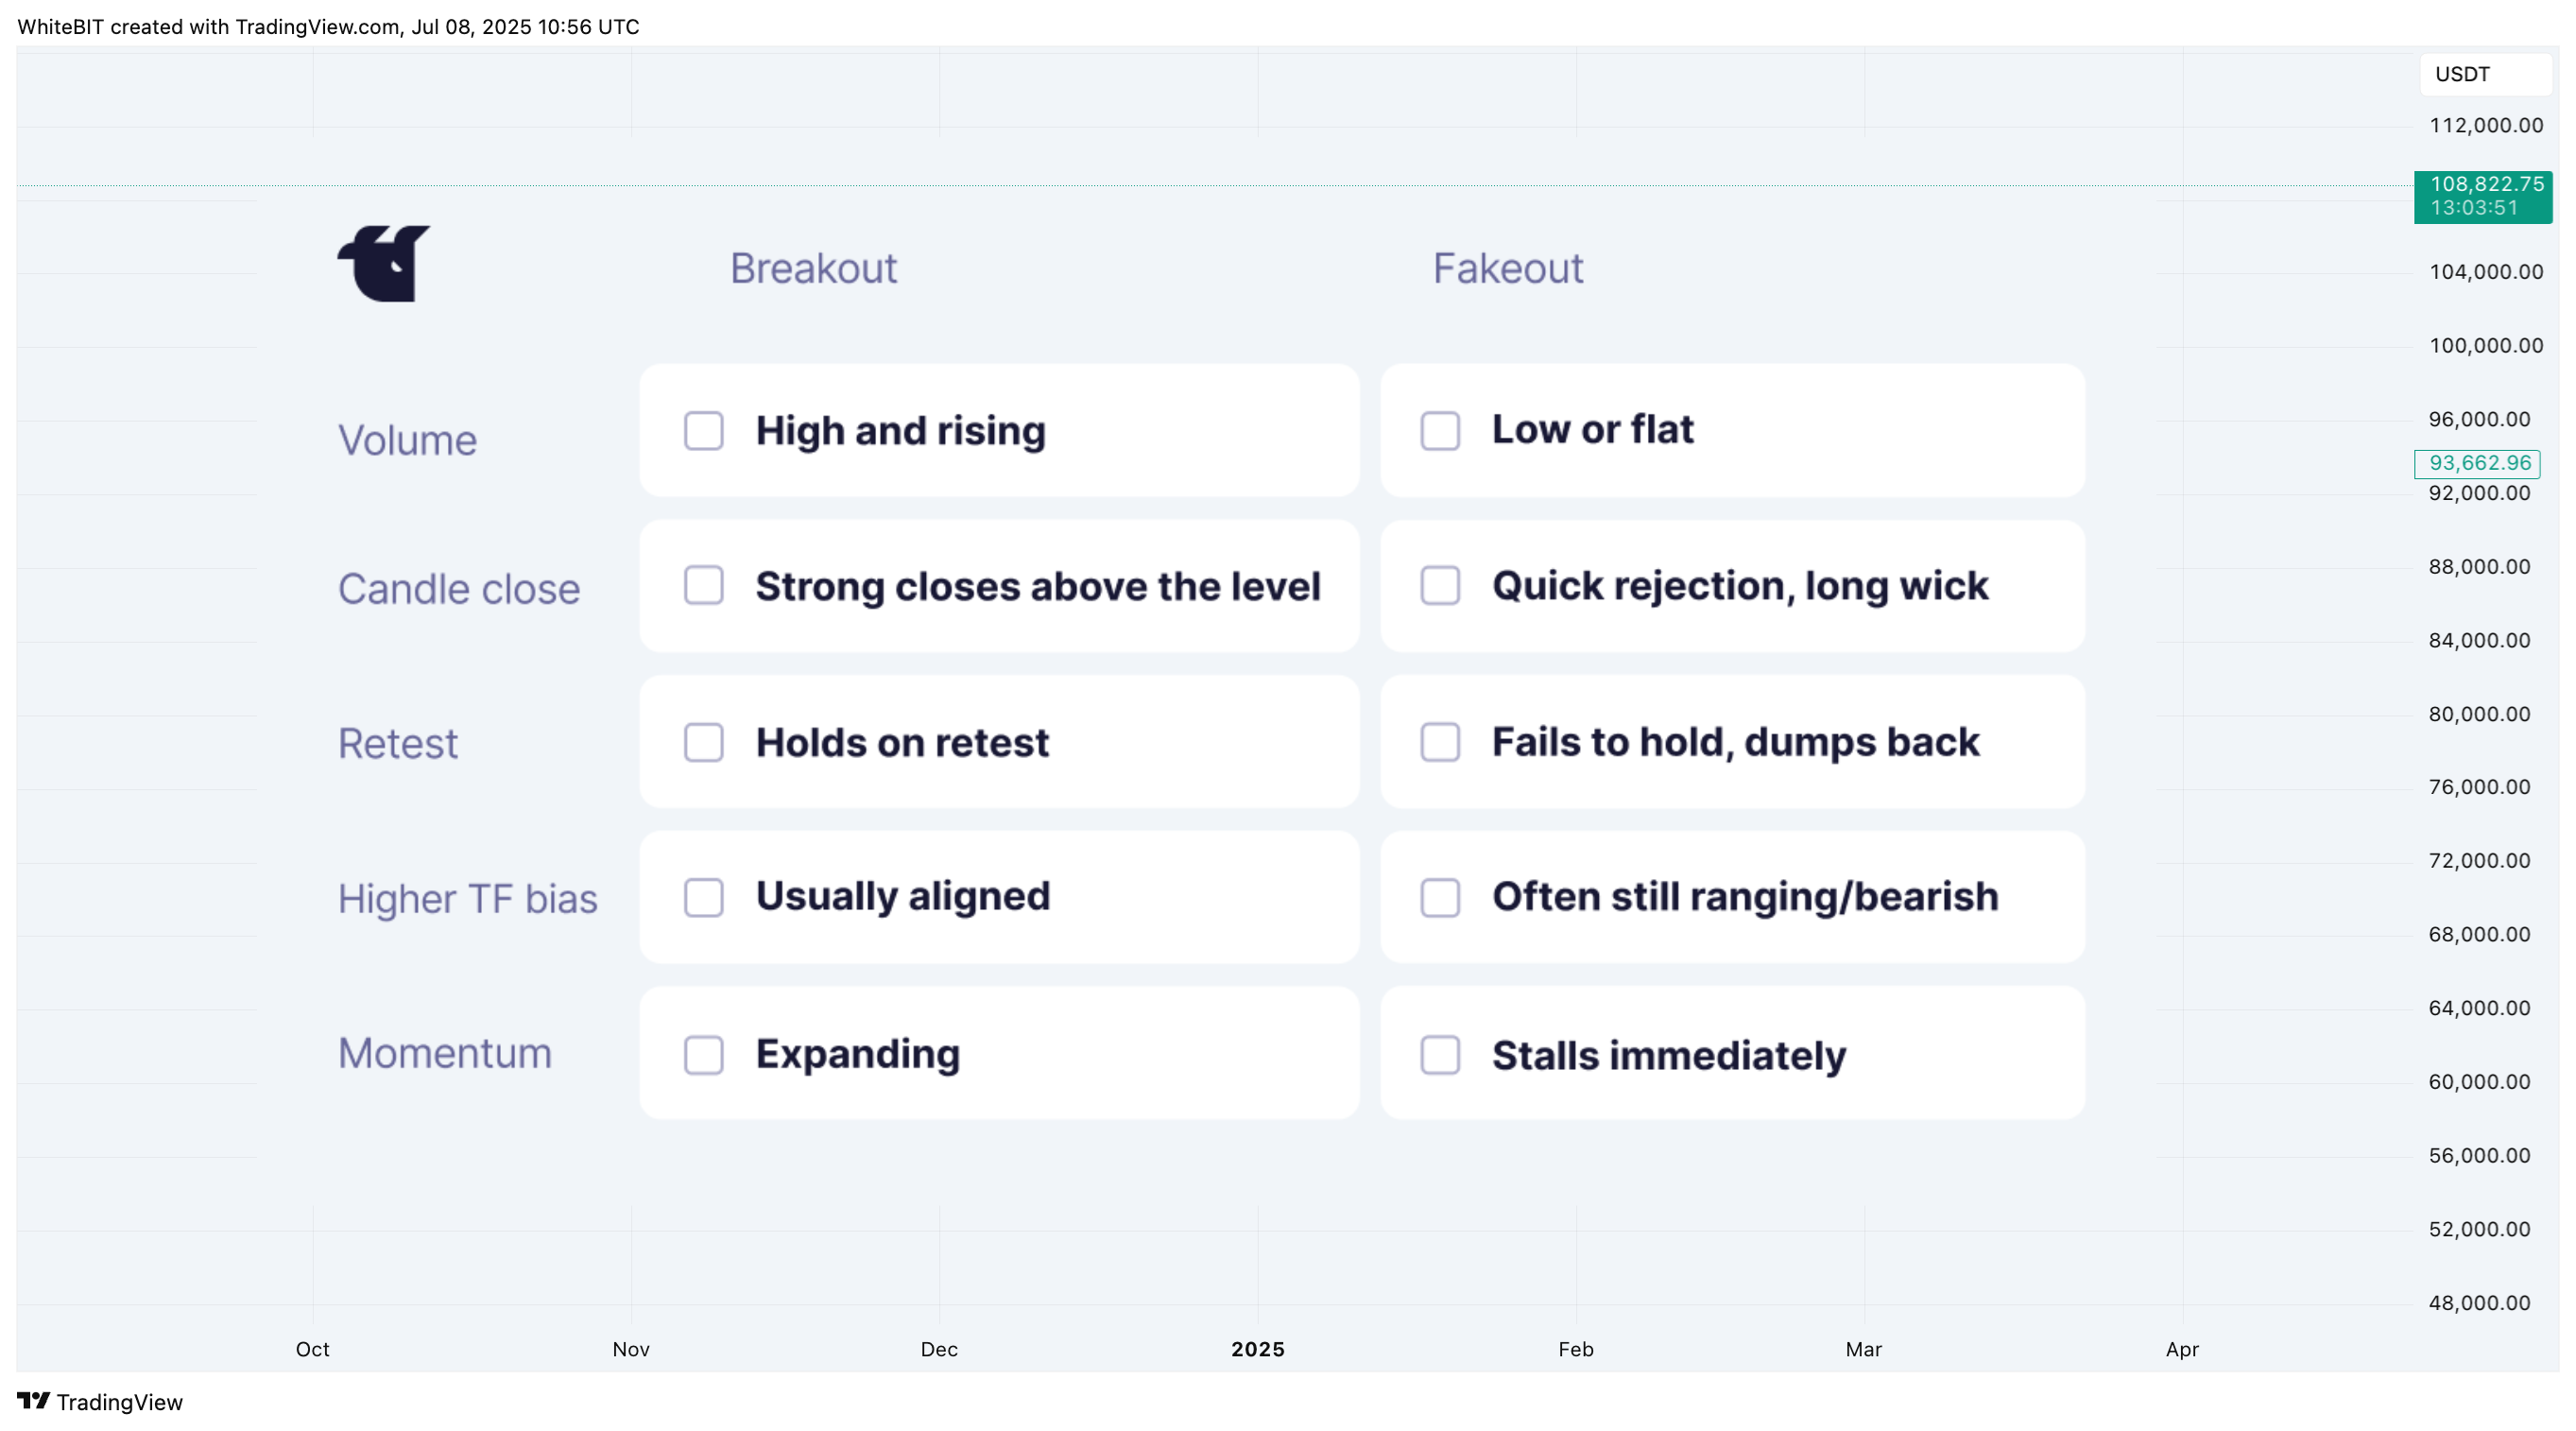Click the 2025 label on time axis

point(1258,1349)
